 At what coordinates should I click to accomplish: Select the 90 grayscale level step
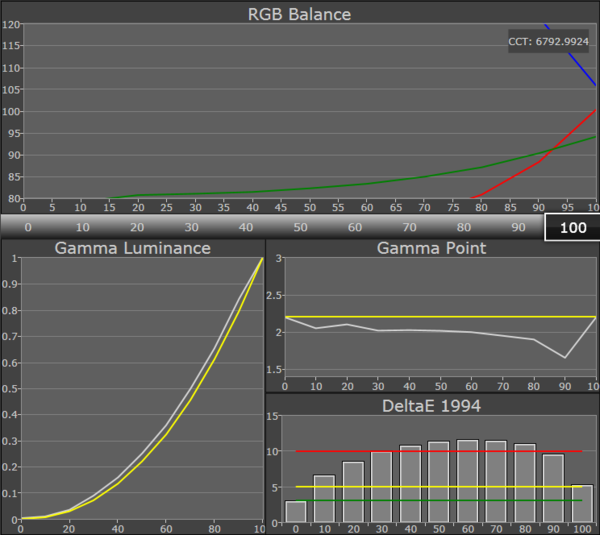click(518, 227)
